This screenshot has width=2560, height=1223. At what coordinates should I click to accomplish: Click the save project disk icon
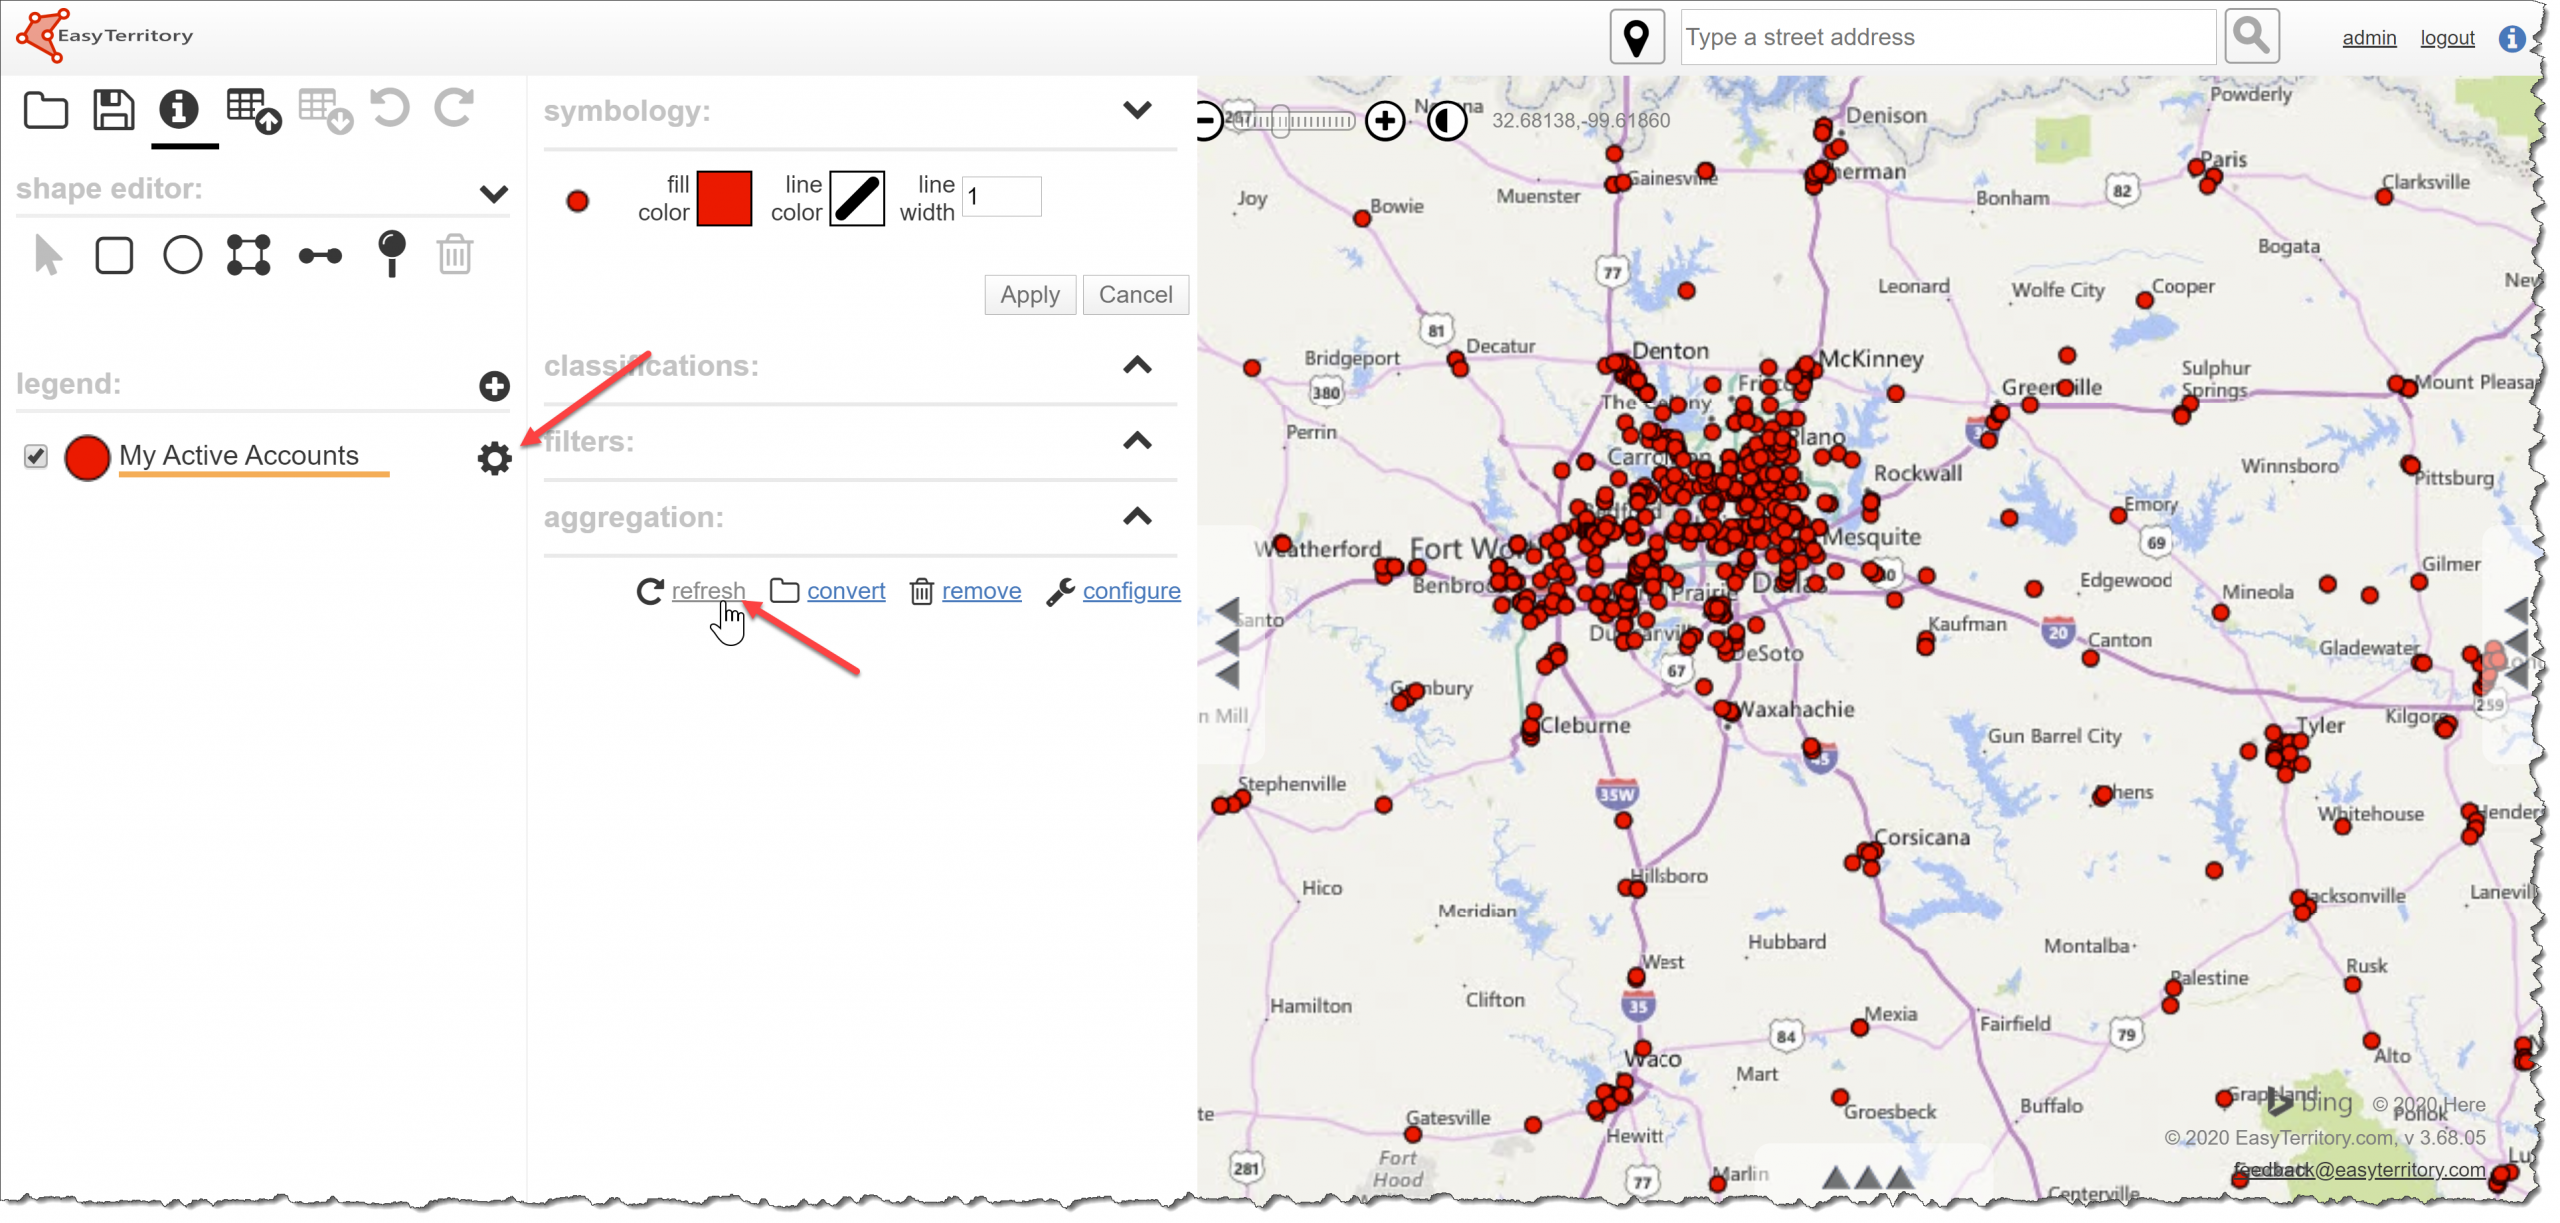[113, 110]
